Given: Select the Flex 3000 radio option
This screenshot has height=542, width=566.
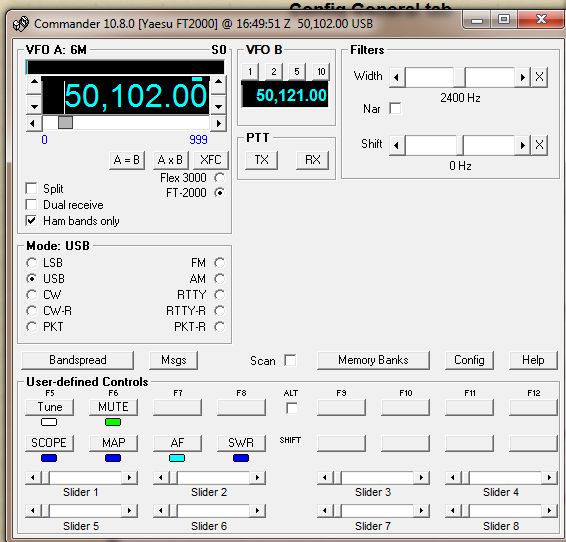Looking at the screenshot, I should coord(219,178).
